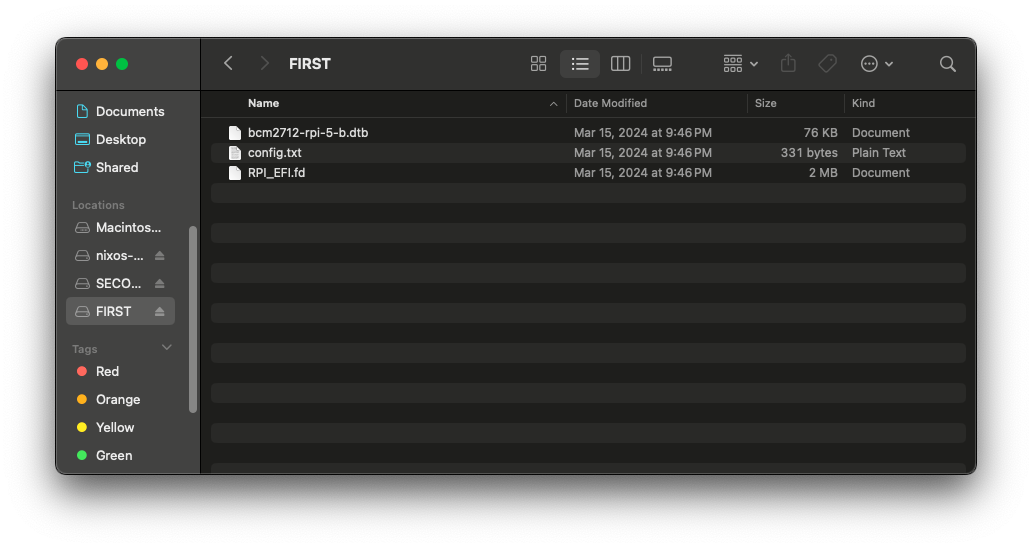1032x548 pixels.
Task: Collapse the Tags sidebar section
Action: [167, 348]
